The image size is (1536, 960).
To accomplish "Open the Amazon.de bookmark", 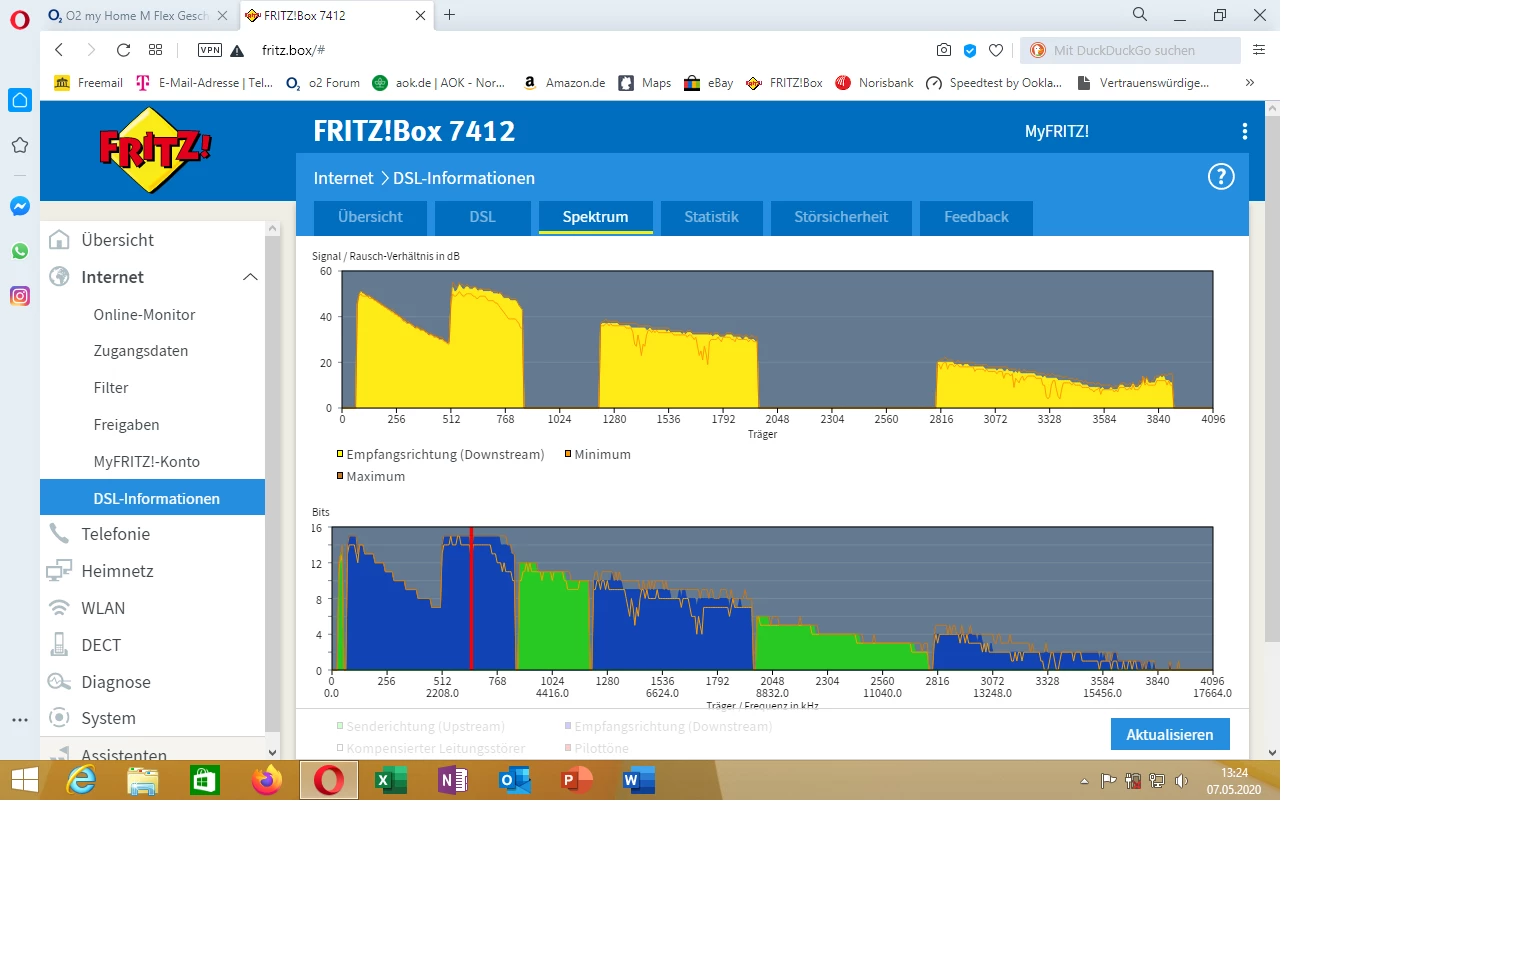I will click(564, 83).
